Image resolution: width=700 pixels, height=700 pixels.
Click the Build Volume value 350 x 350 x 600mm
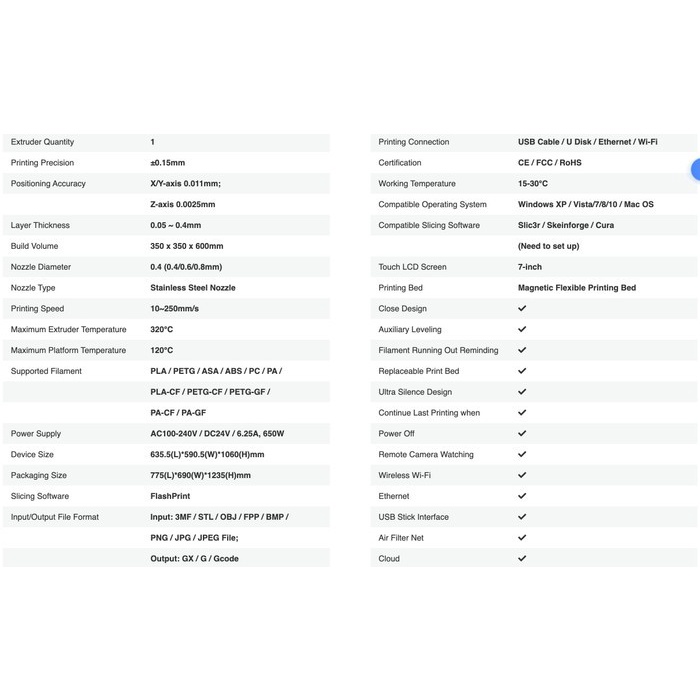click(187, 246)
